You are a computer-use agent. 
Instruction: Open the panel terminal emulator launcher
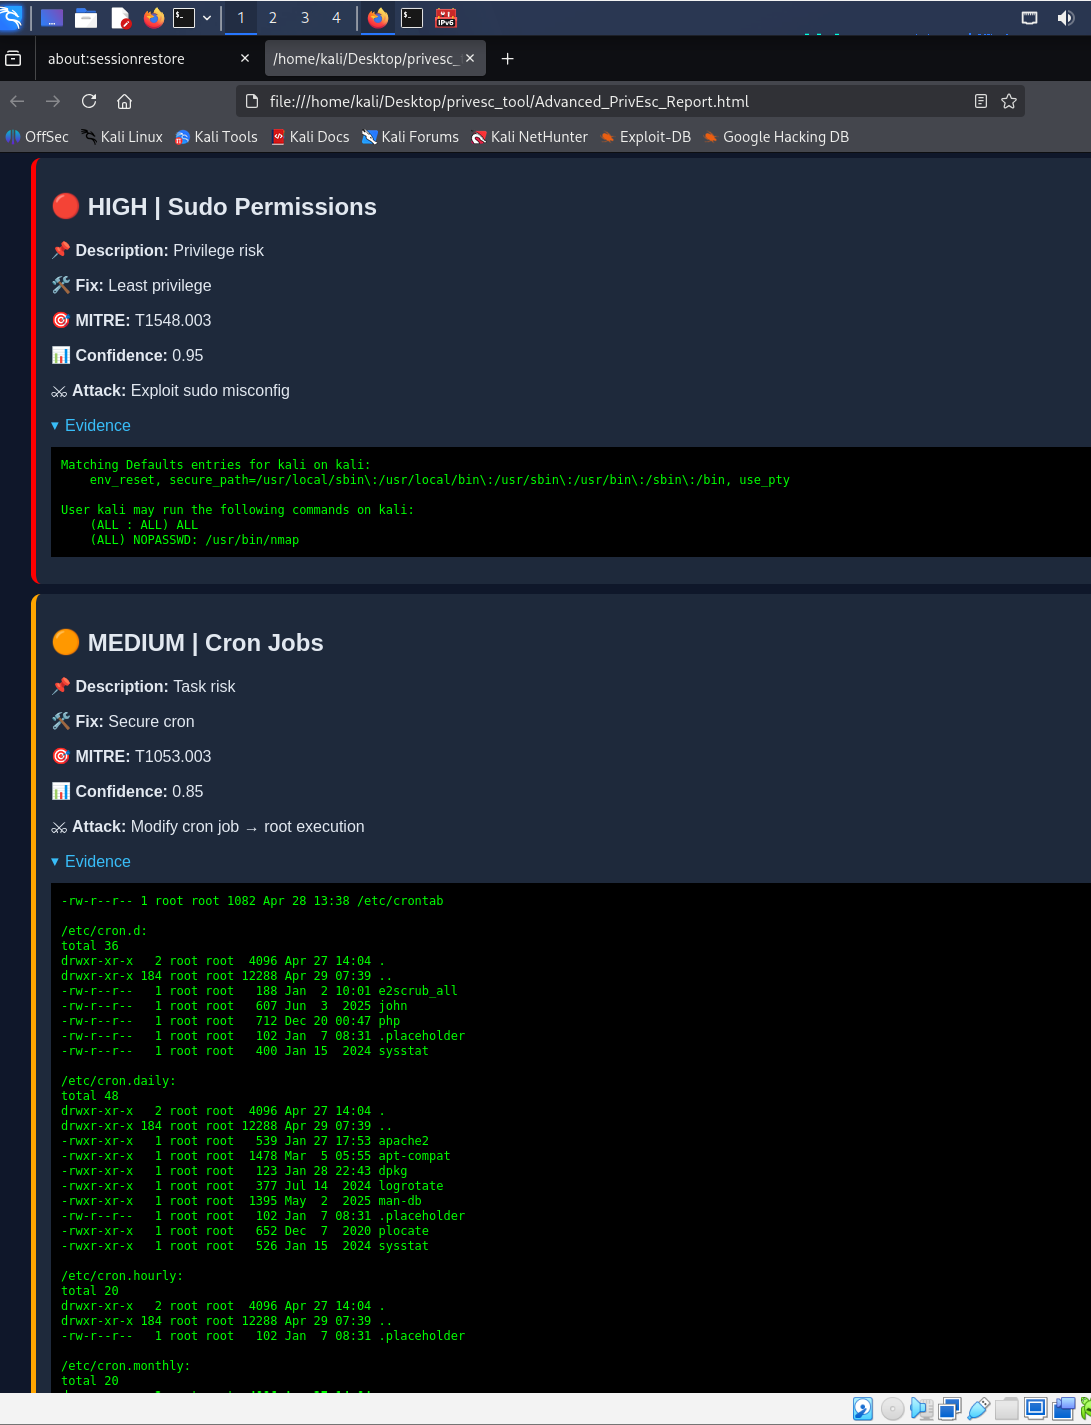[x=184, y=18]
